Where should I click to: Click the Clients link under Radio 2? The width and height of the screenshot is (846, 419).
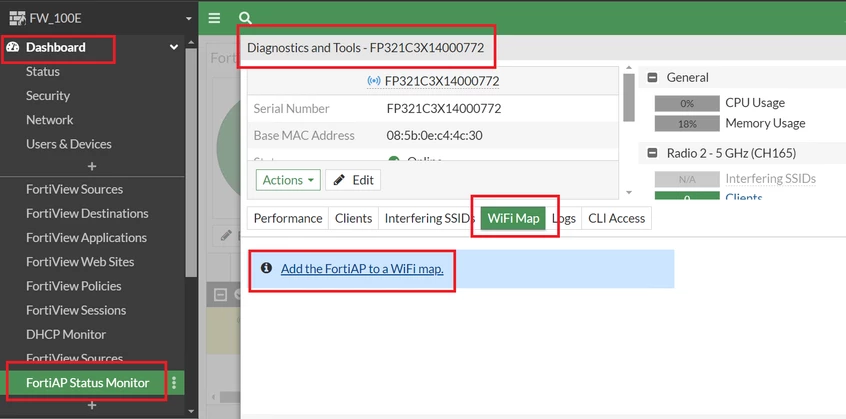743,196
